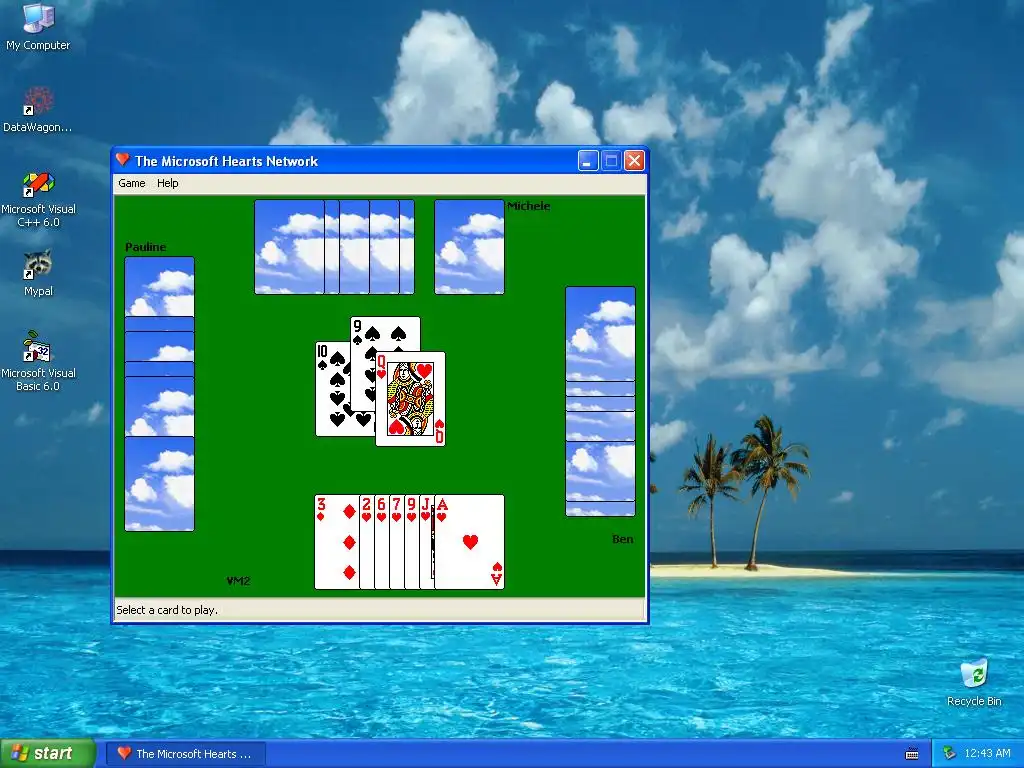
Task: Play the 9 of hearts
Action: point(411,542)
